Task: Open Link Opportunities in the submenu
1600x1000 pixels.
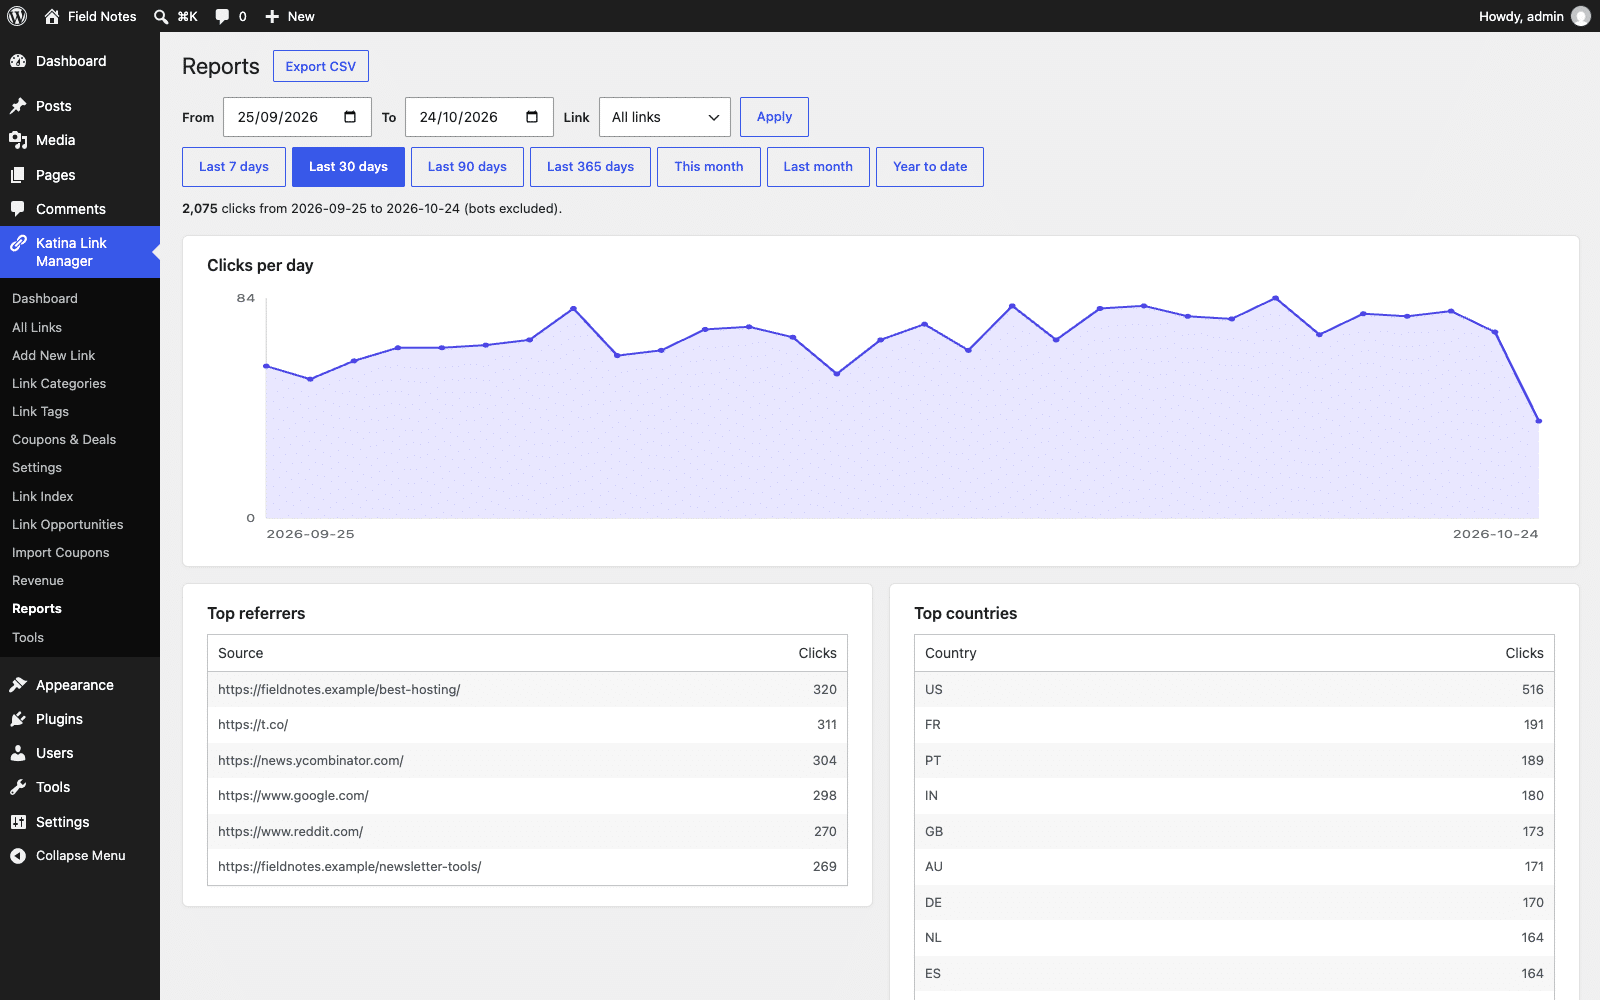Action: 68,524
